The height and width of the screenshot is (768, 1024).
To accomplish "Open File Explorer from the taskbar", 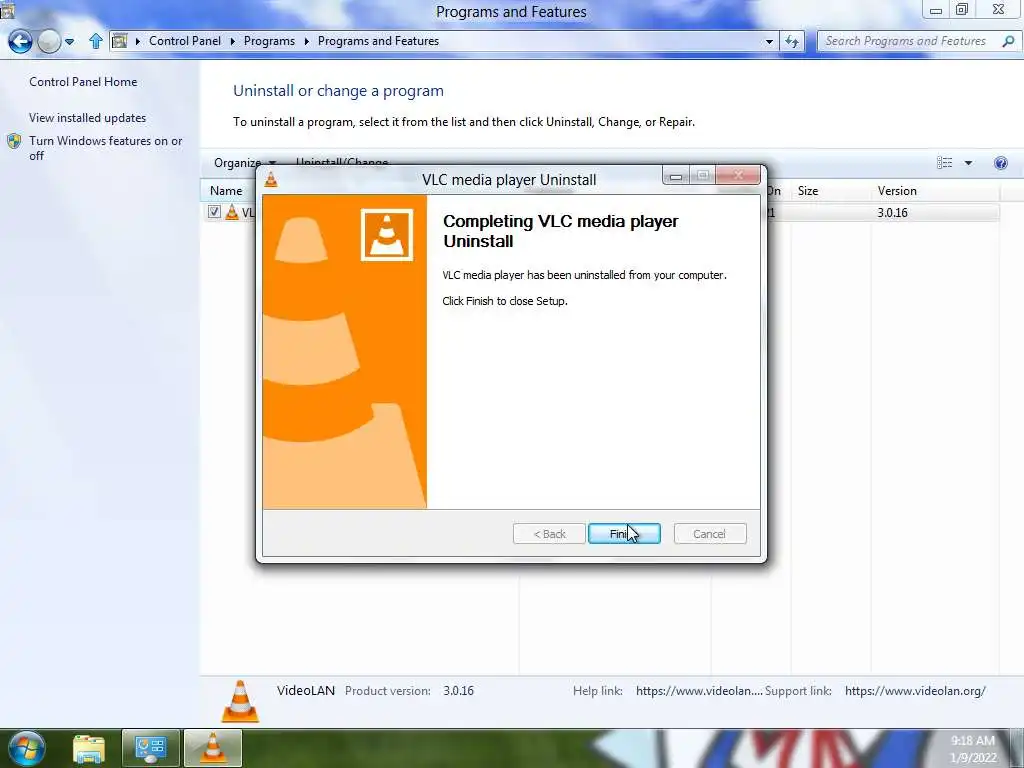I will coord(89,748).
